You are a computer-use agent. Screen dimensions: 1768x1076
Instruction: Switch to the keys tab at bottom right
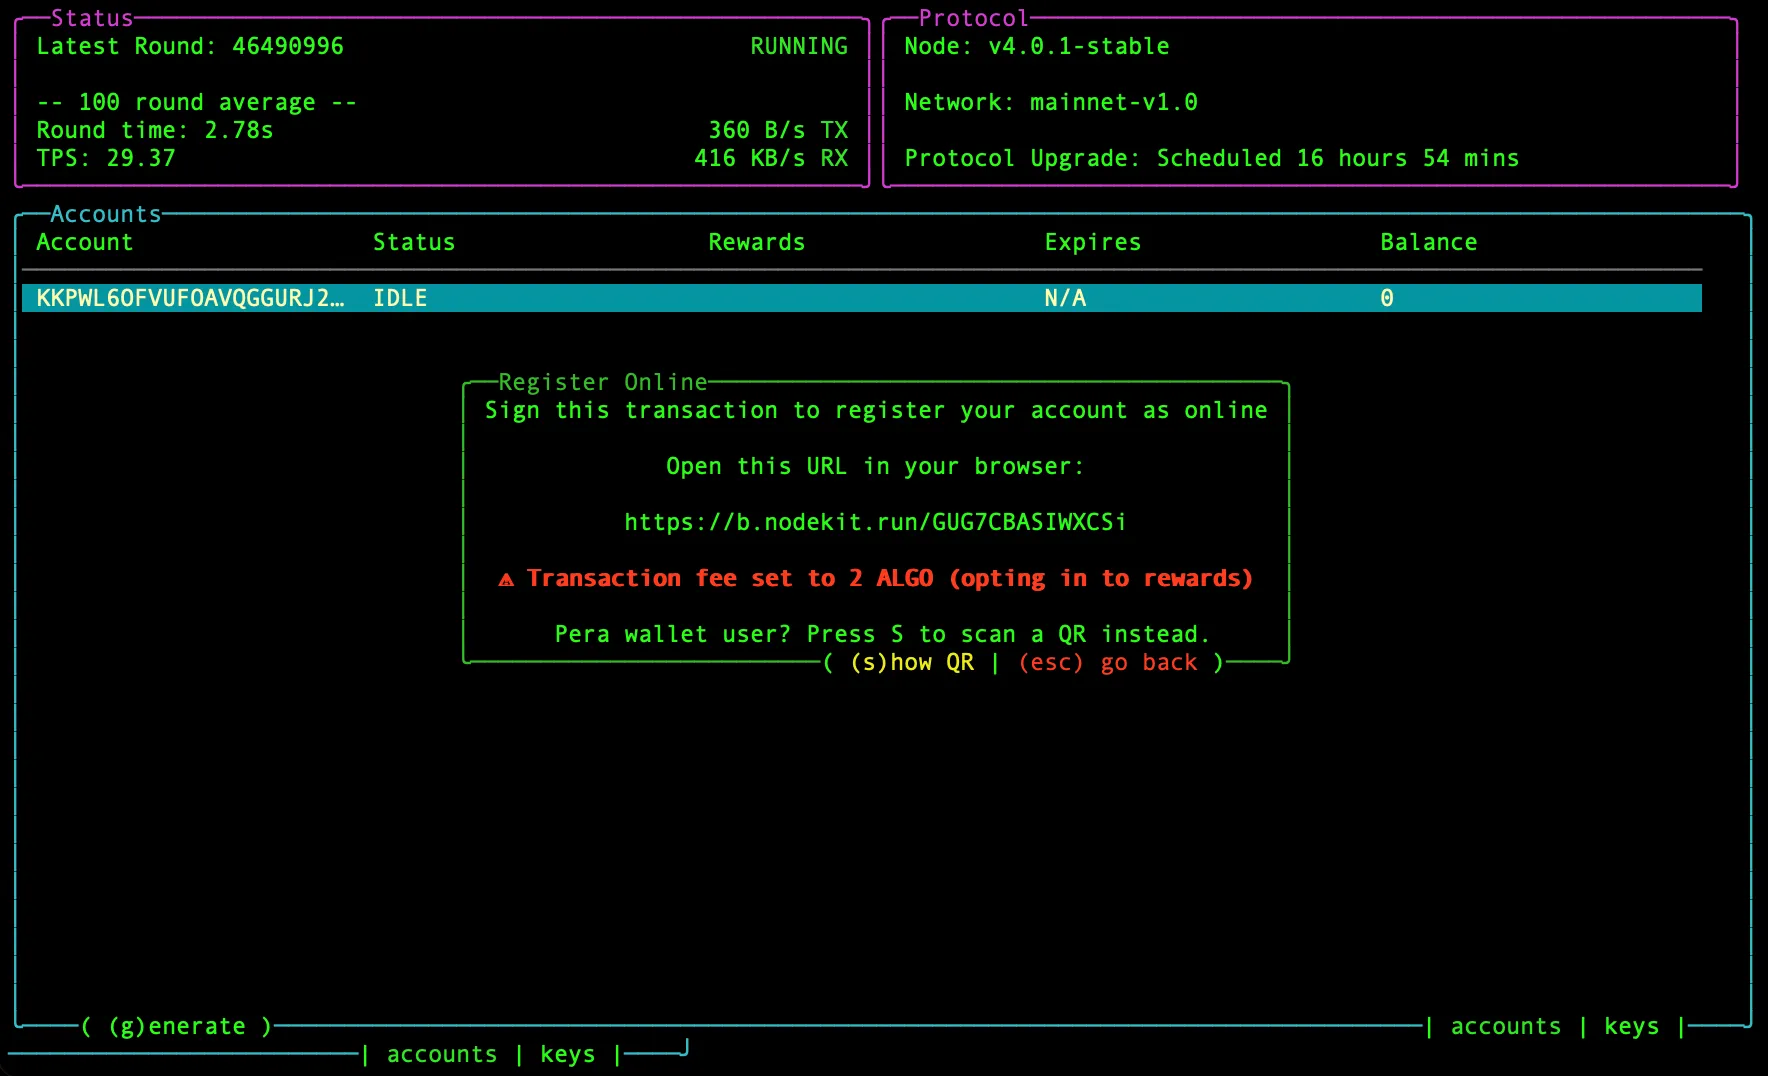coord(1631,1025)
